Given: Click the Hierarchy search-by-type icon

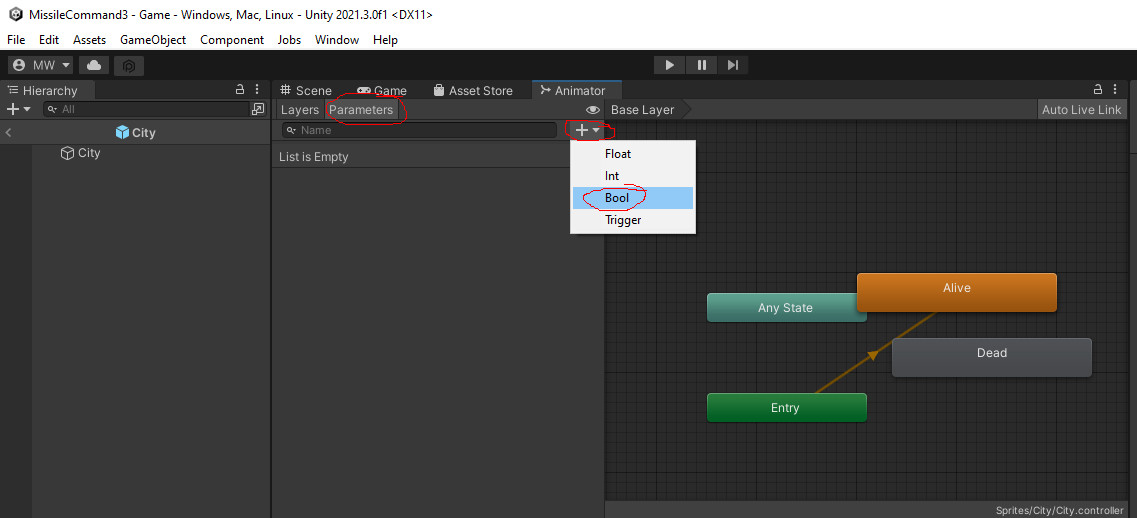Looking at the screenshot, I should tap(258, 109).
